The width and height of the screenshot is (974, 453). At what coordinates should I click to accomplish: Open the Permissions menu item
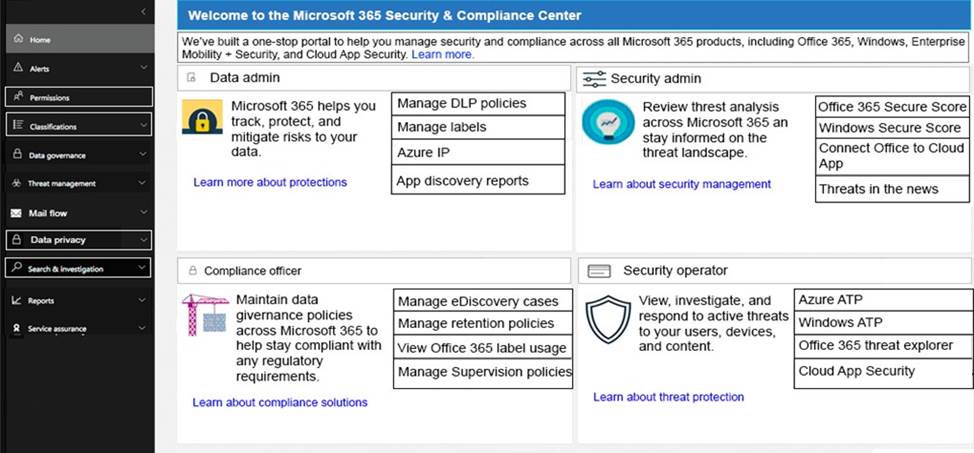(x=78, y=97)
